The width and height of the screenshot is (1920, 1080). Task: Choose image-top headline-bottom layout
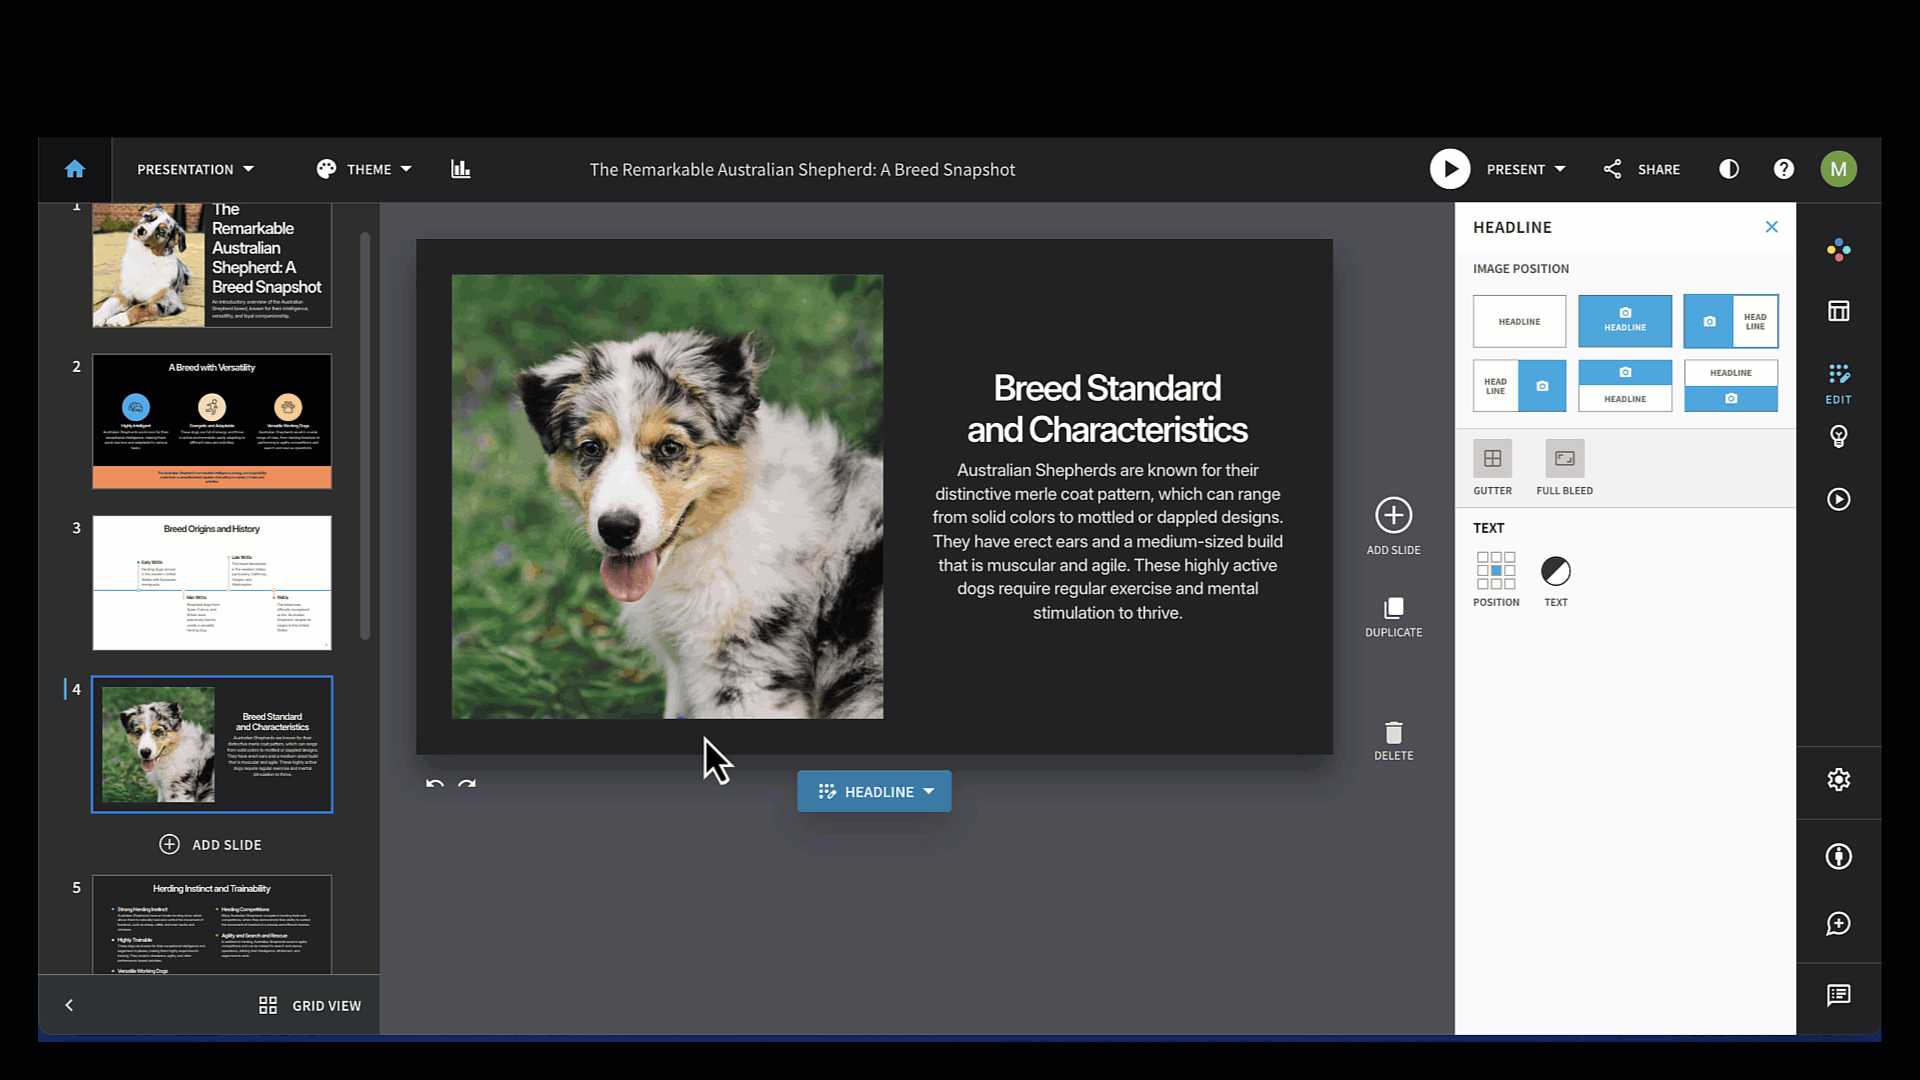coord(1625,386)
